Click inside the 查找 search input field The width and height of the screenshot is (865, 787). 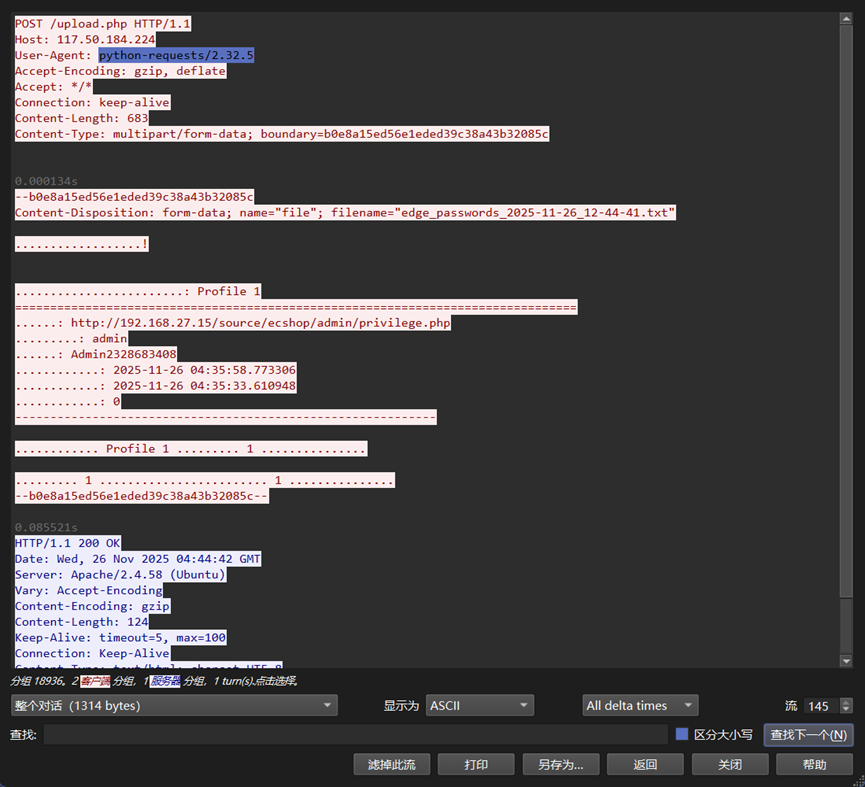pyautogui.click(x=350, y=734)
